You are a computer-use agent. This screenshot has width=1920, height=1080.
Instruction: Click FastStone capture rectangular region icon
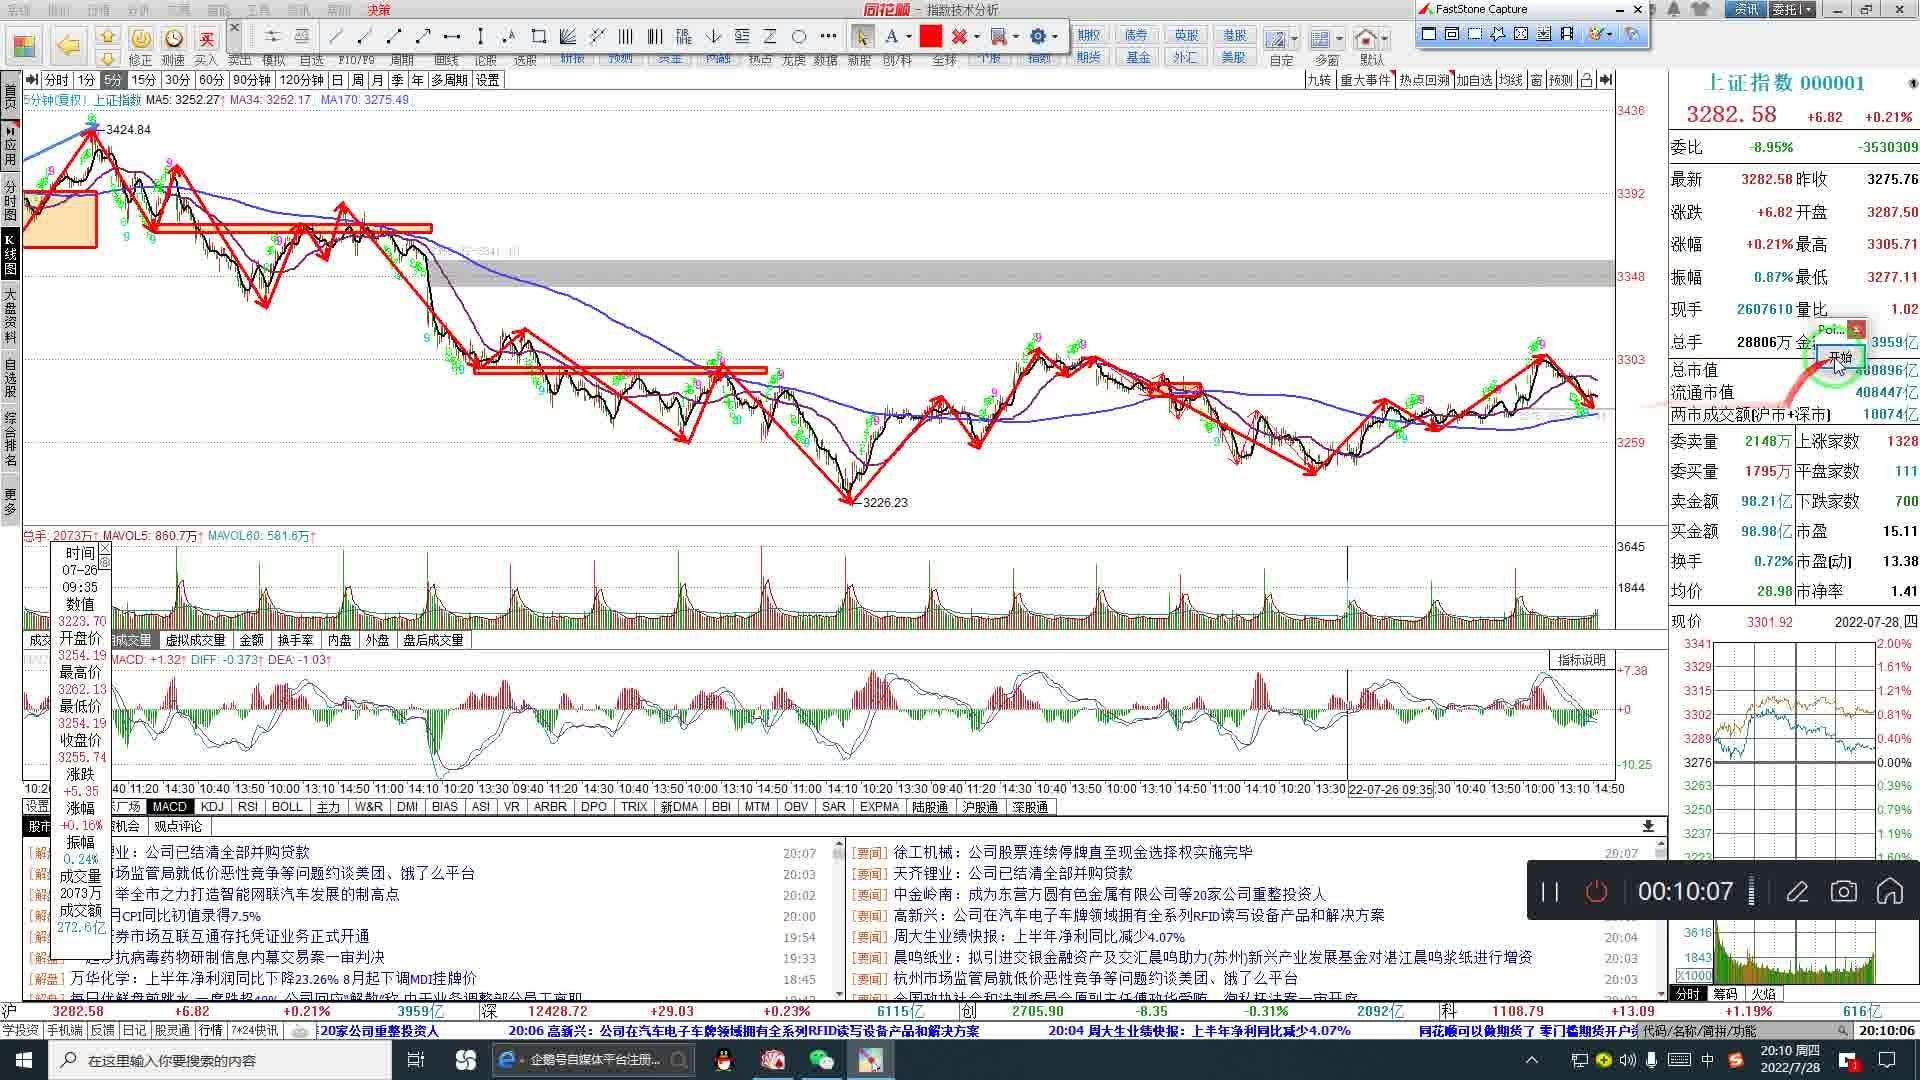[1475, 34]
